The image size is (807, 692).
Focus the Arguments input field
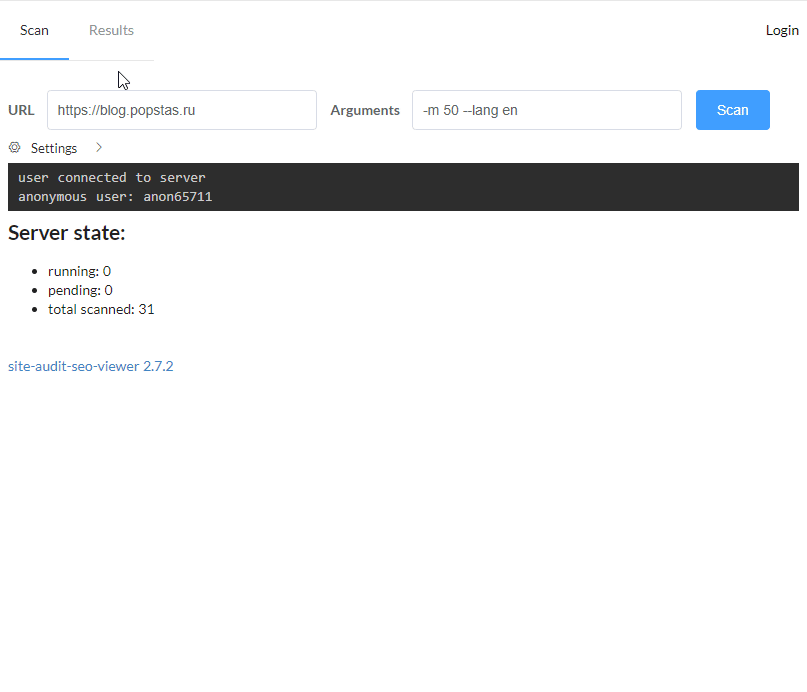coord(546,110)
